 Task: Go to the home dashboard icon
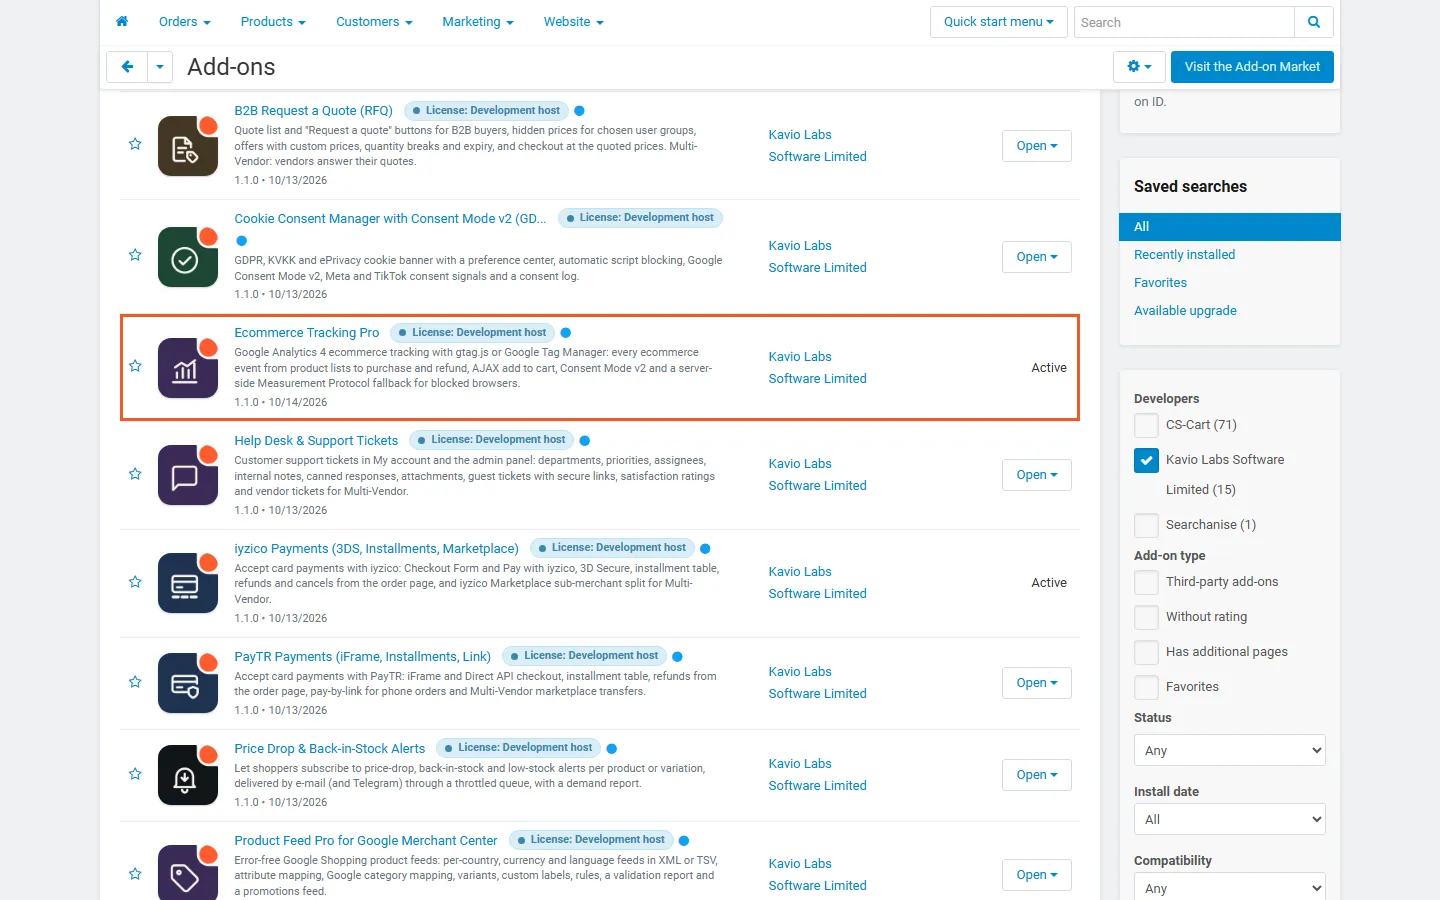(122, 21)
